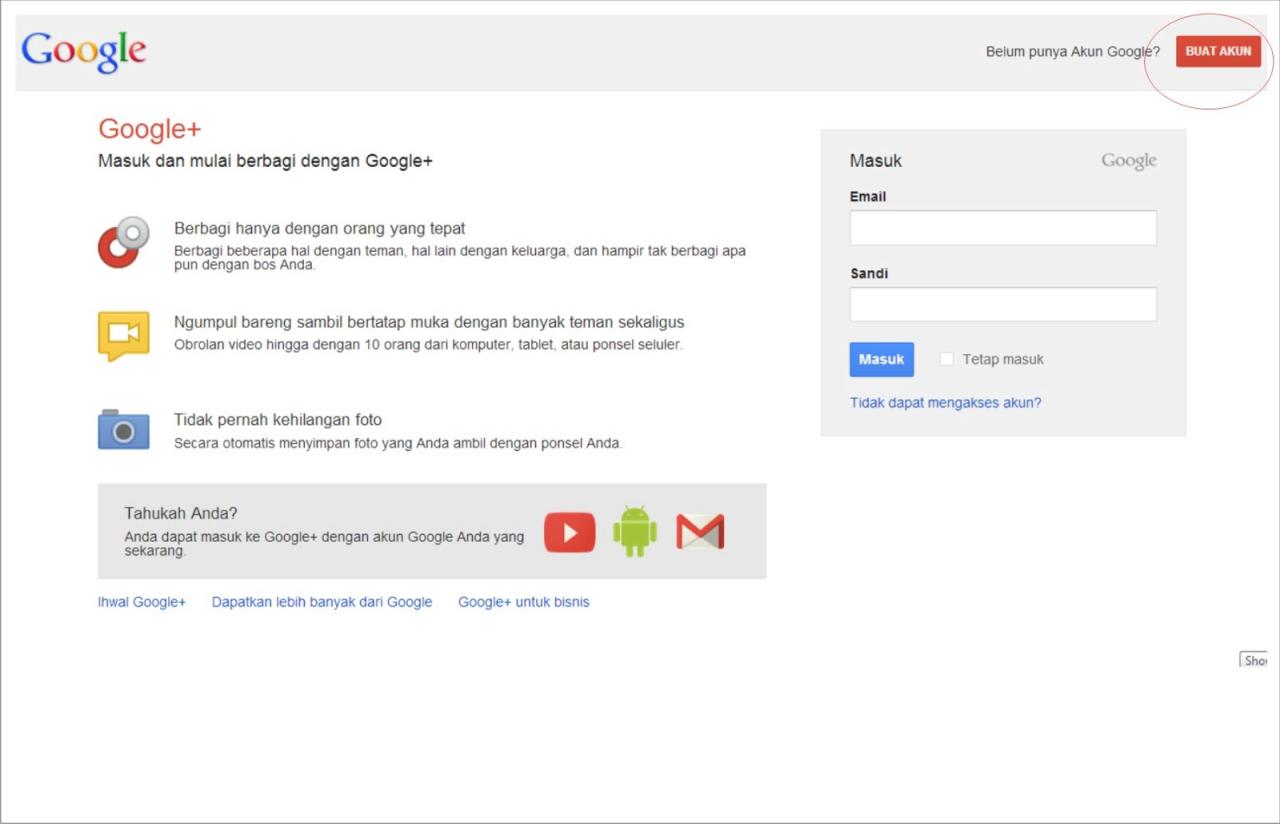The height and width of the screenshot is (824, 1280).
Task: Open Dapatkan lebih banyak dari Google link
Action: pos(322,602)
